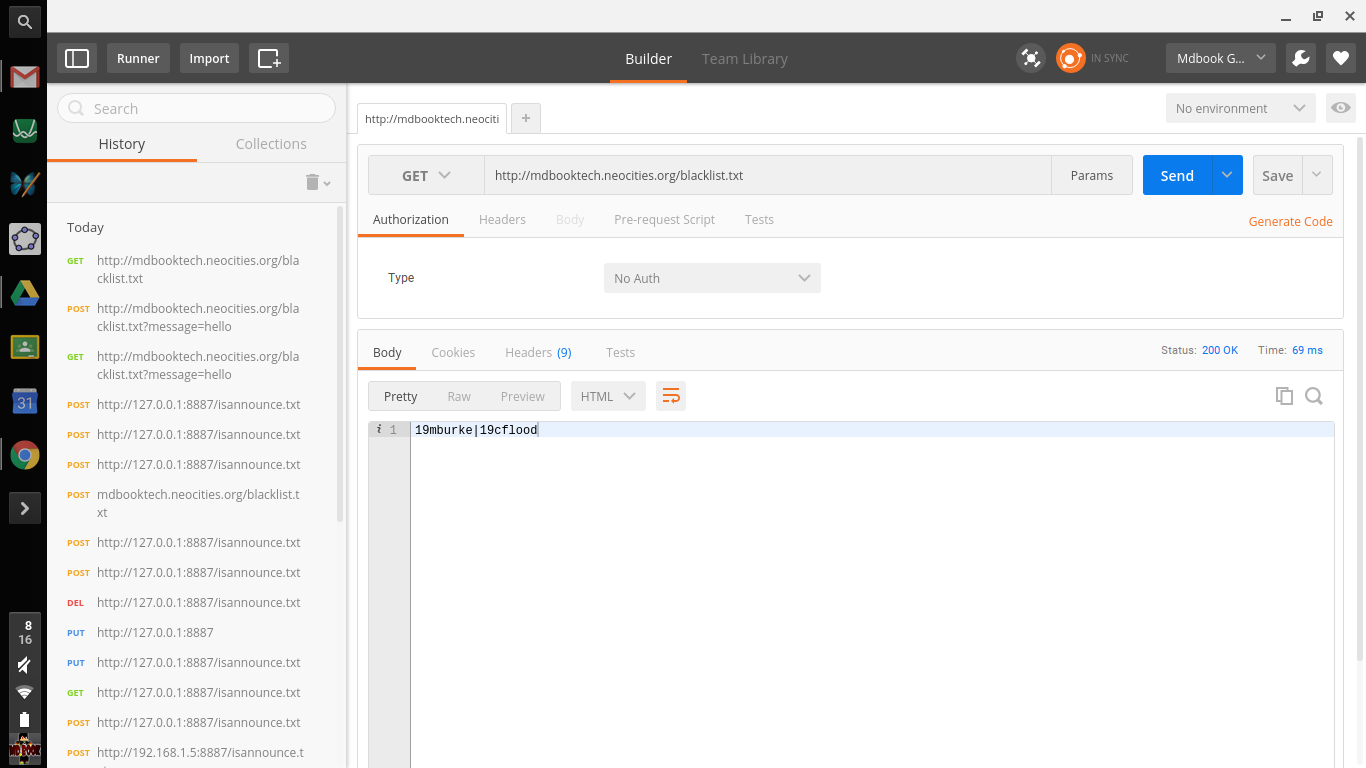The height and width of the screenshot is (768, 1366).
Task: Open the No environment dropdown
Action: pos(1240,108)
